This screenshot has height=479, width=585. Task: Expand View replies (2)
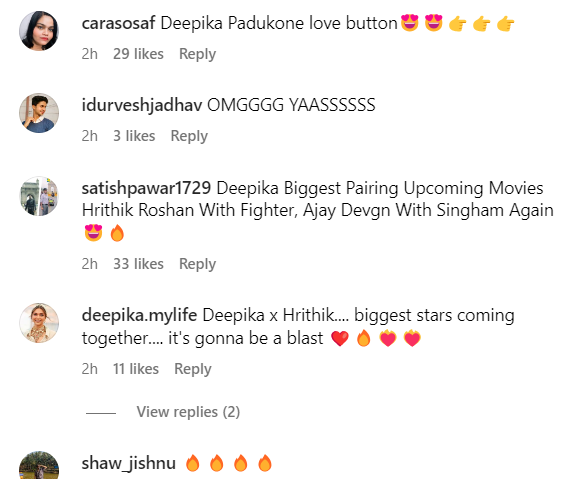click(188, 412)
